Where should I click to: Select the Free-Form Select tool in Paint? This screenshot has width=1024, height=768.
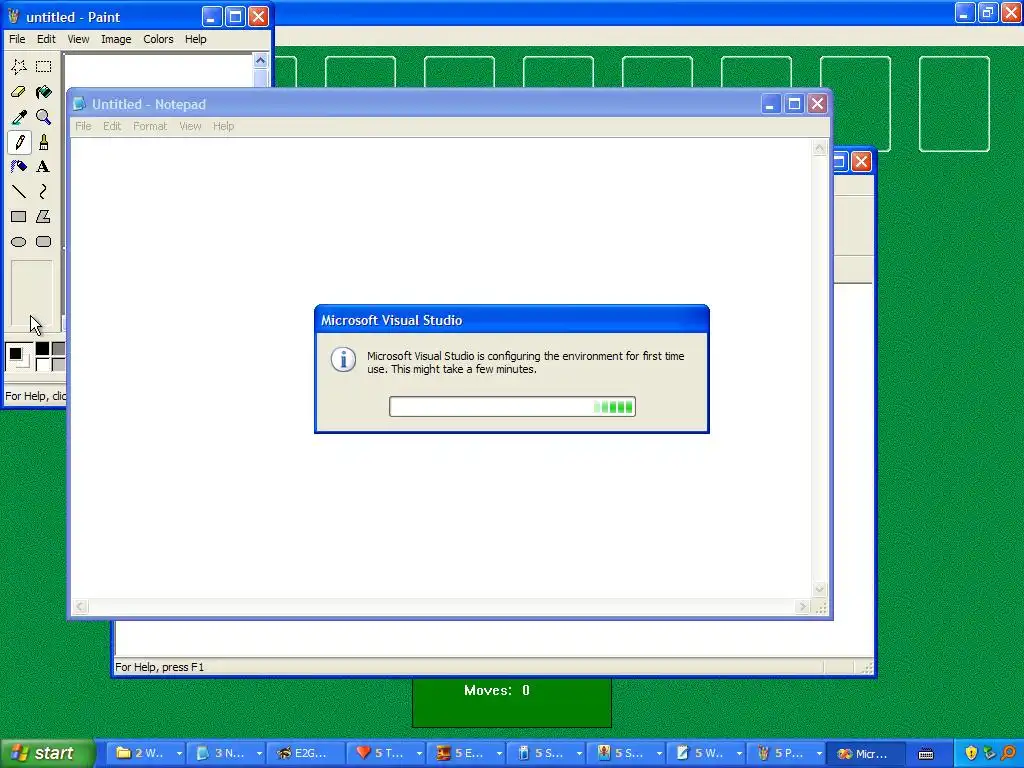coord(18,67)
